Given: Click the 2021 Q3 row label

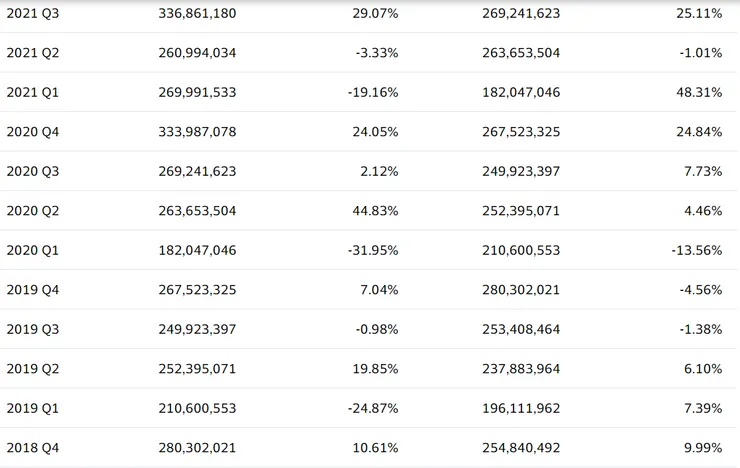Looking at the screenshot, I should tap(33, 13).
